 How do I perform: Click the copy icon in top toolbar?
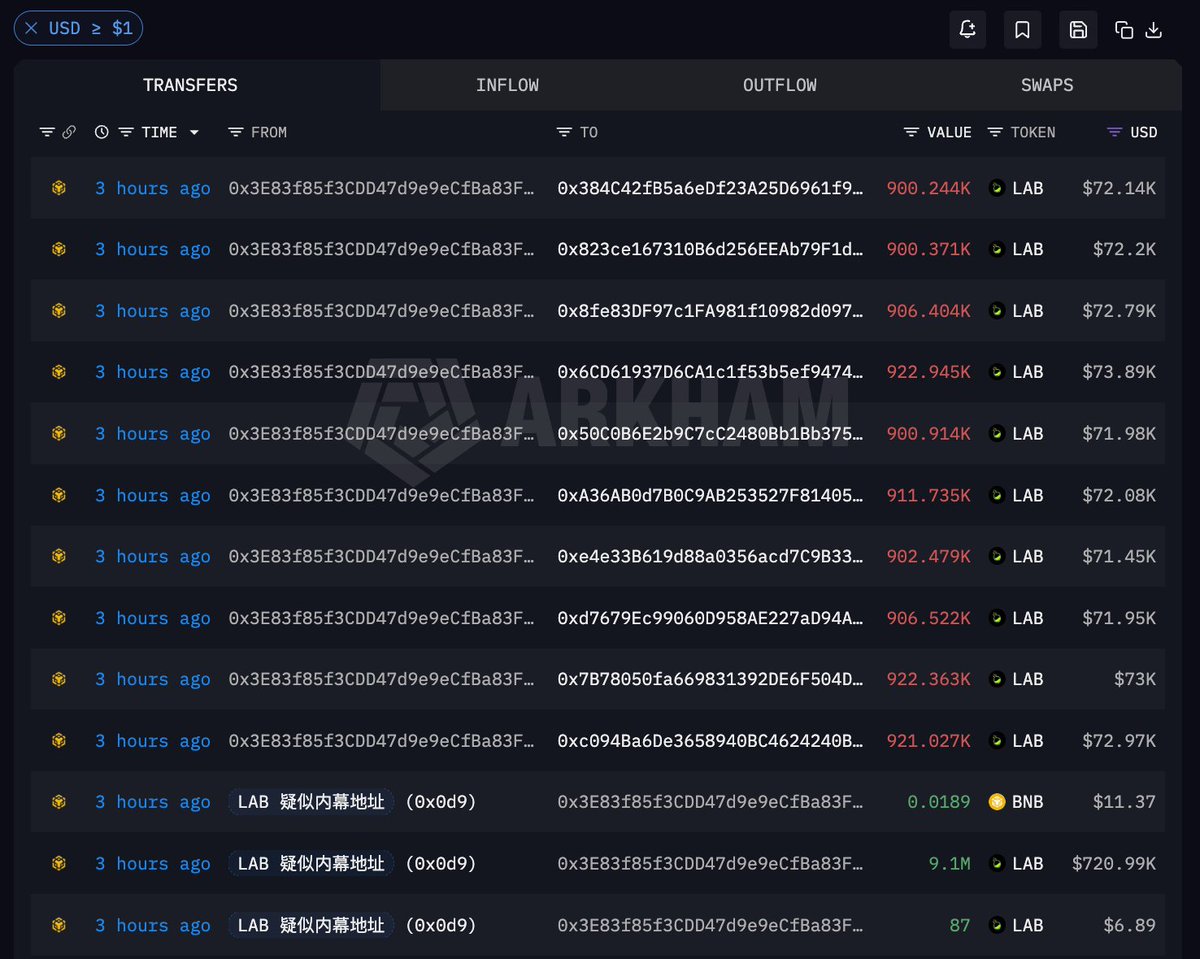coord(1124,30)
